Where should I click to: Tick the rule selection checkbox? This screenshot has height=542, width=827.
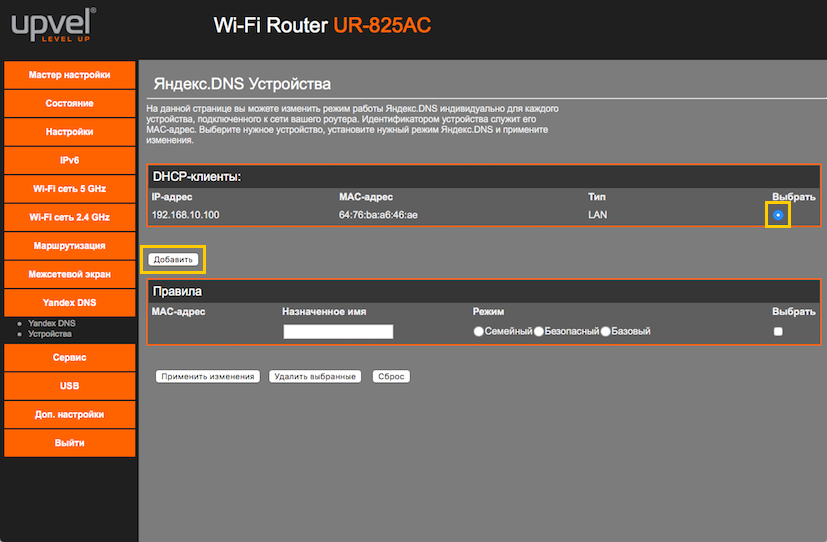(778, 331)
